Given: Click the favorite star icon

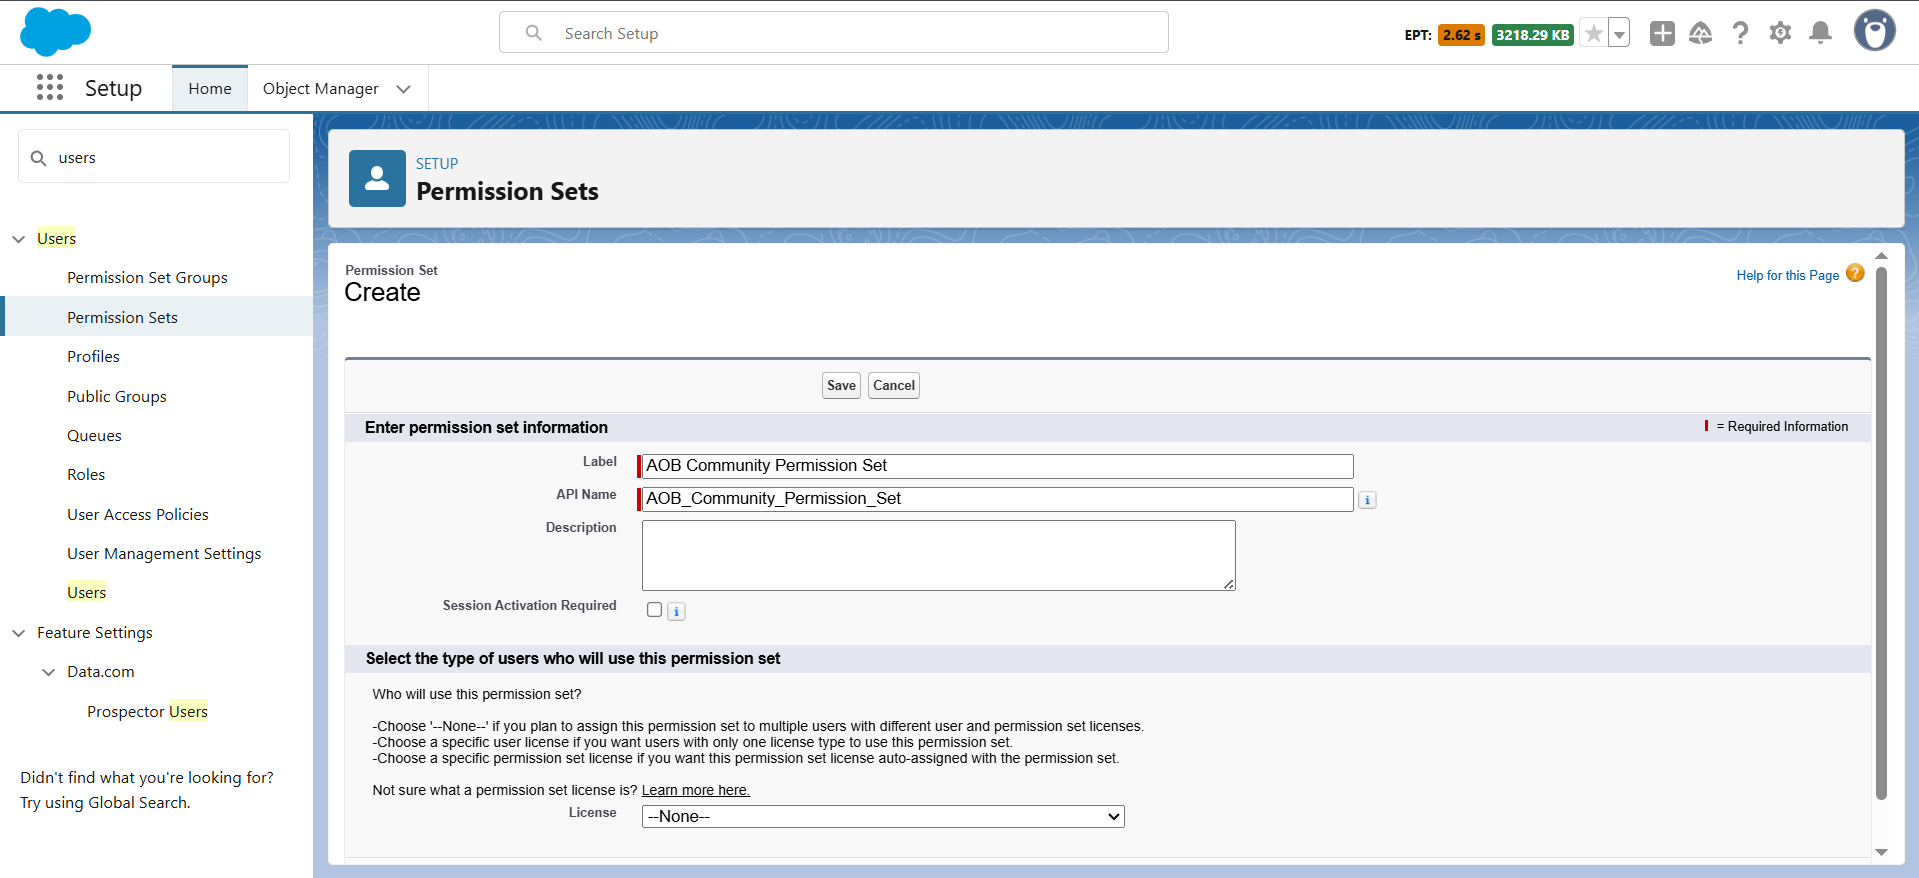Looking at the screenshot, I should (1593, 34).
